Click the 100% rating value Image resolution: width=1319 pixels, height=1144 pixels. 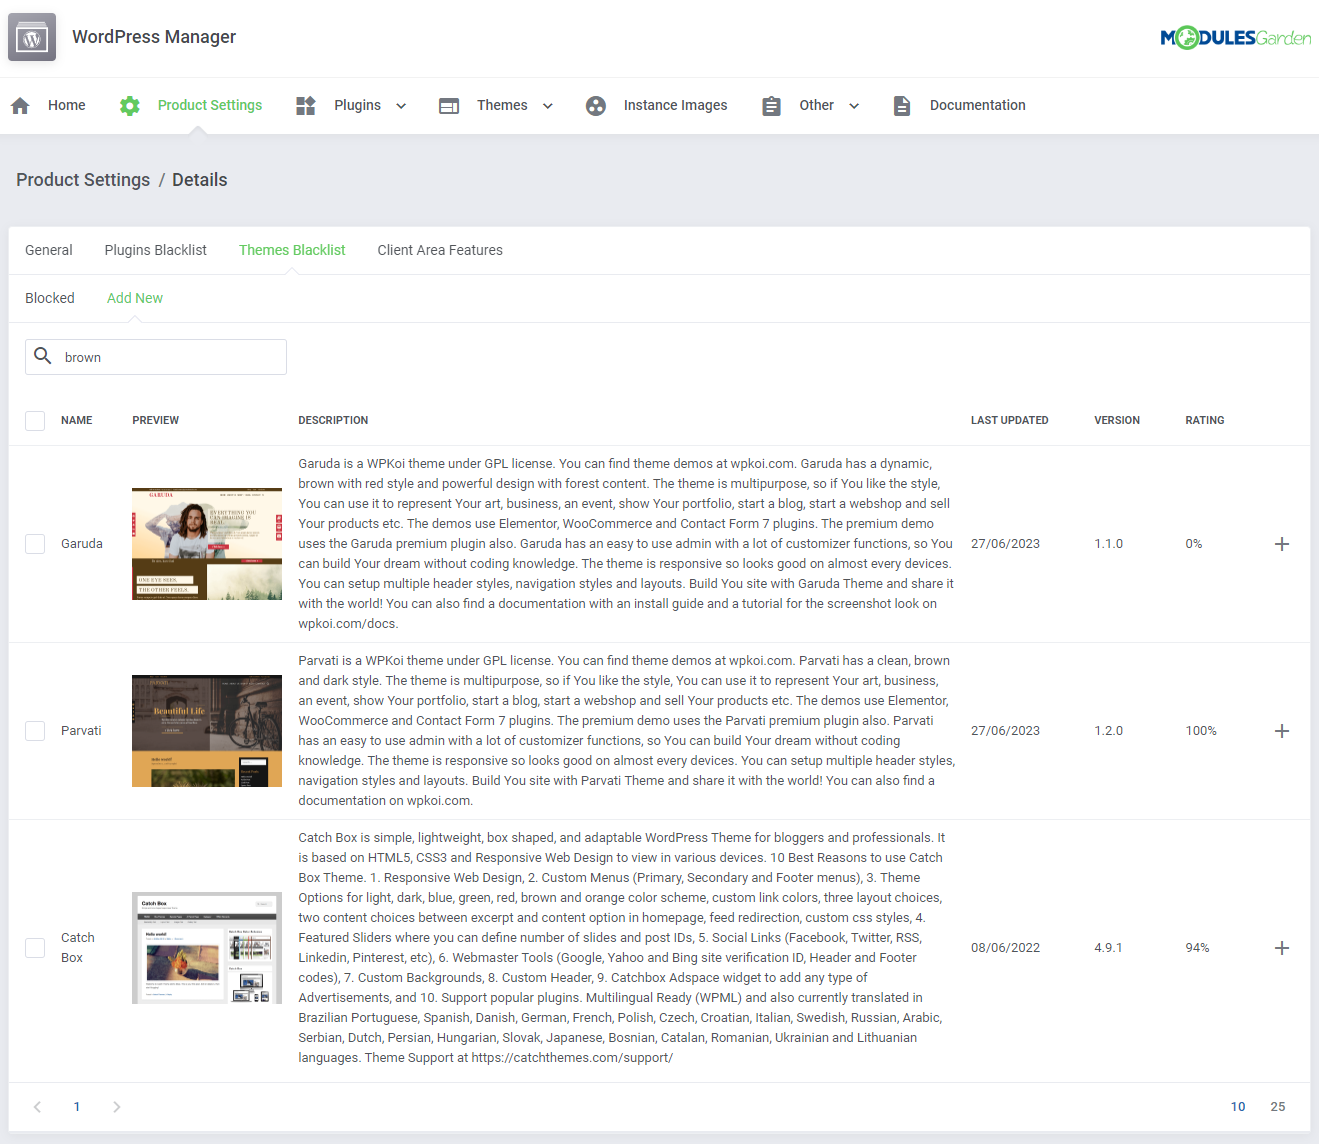[1201, 731]
